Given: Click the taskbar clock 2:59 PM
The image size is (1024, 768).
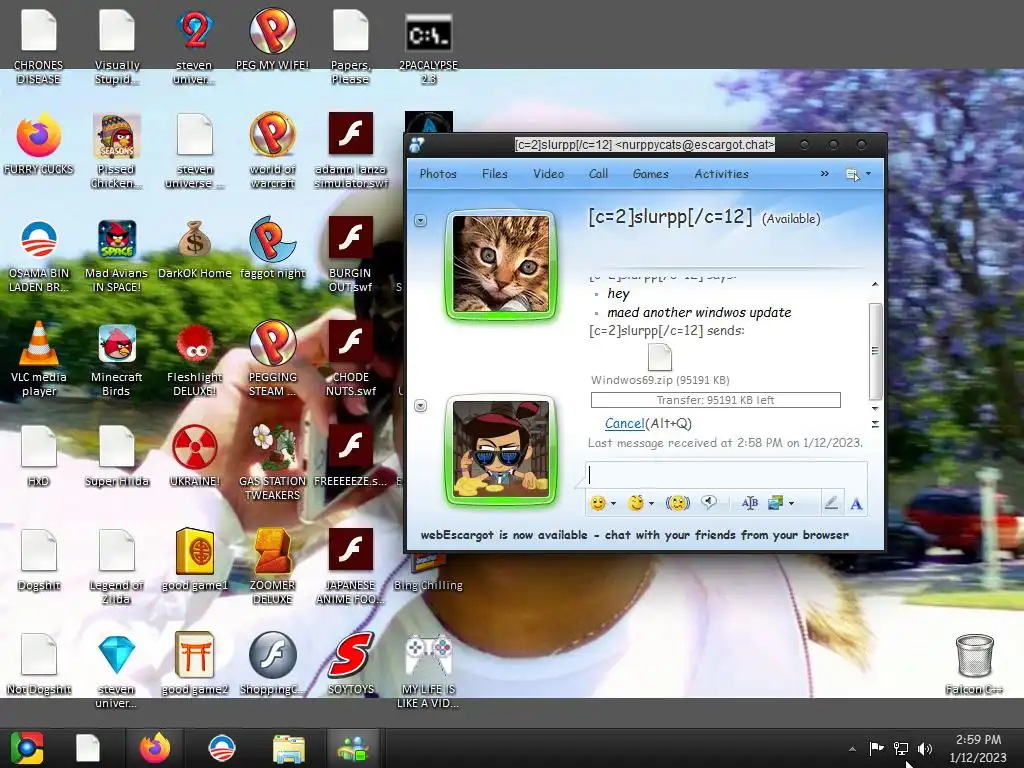Looking at the screenshot, I should [x=978, y=740].
